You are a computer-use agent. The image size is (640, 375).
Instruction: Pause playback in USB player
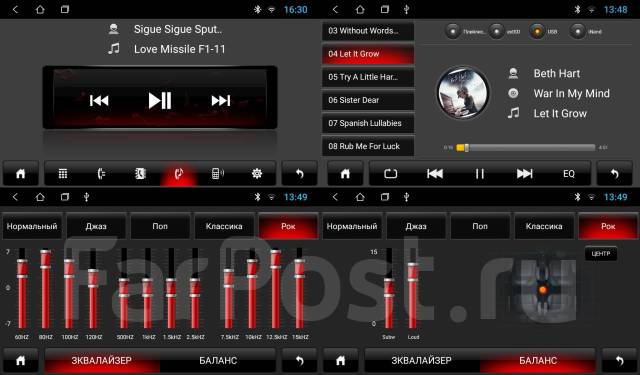[480, 174]
